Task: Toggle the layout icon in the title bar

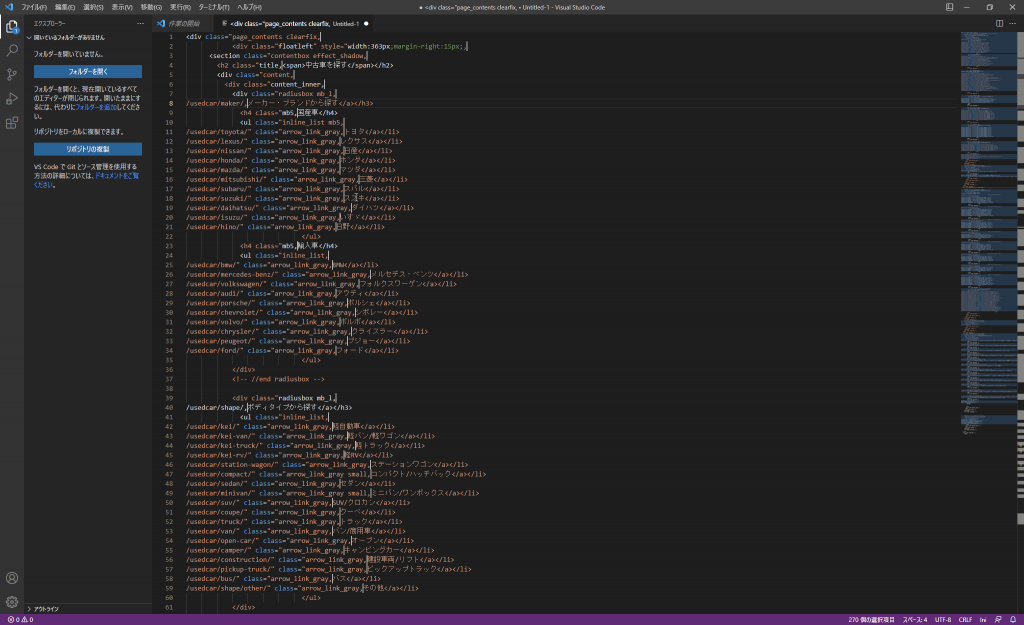Action: pos(950,7)
